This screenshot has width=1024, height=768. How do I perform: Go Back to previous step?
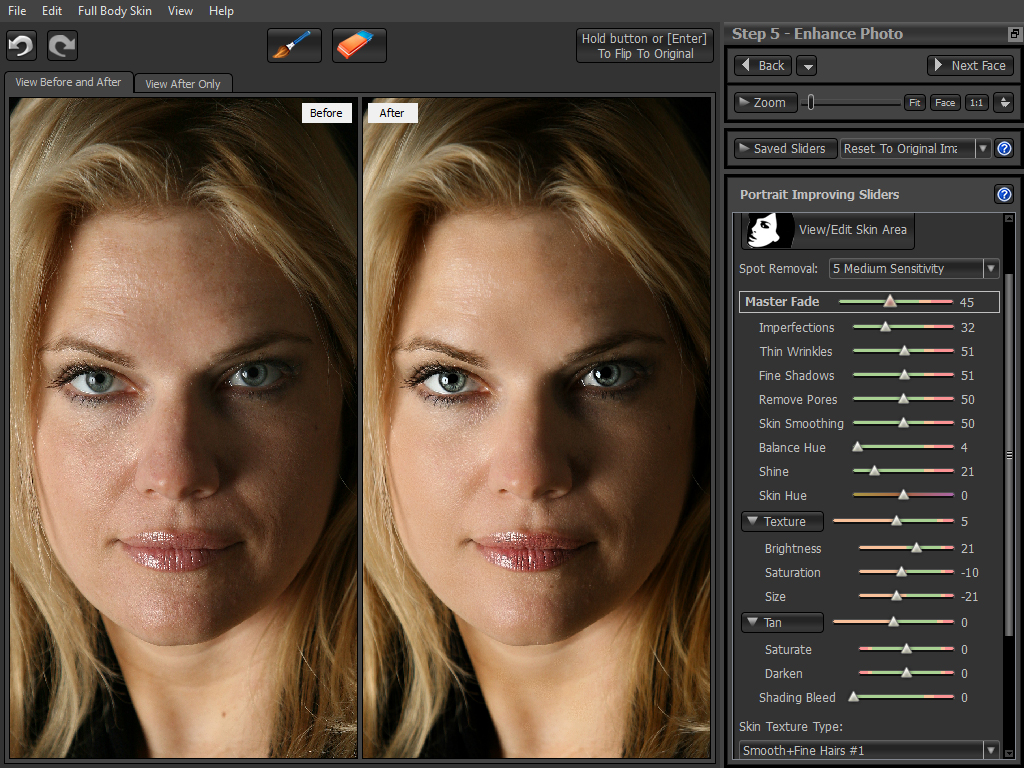[763, 66]
